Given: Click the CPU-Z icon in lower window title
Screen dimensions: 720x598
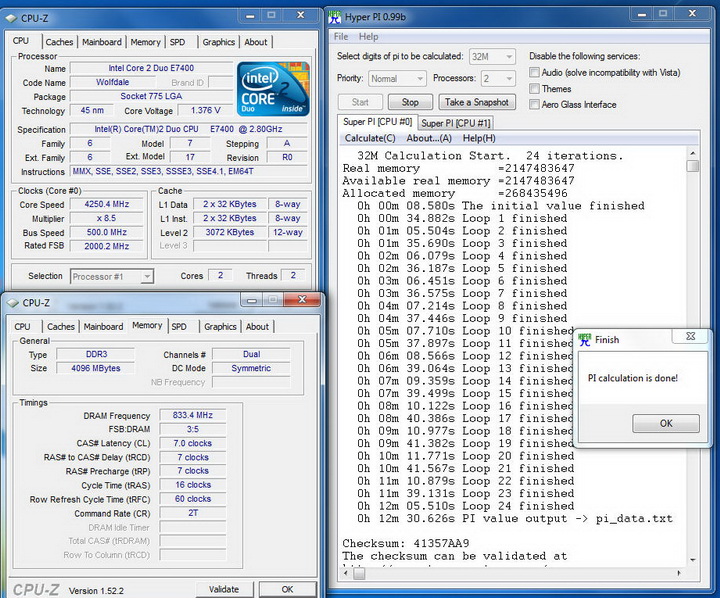Looking at the screenshot, I should [12, 303].
